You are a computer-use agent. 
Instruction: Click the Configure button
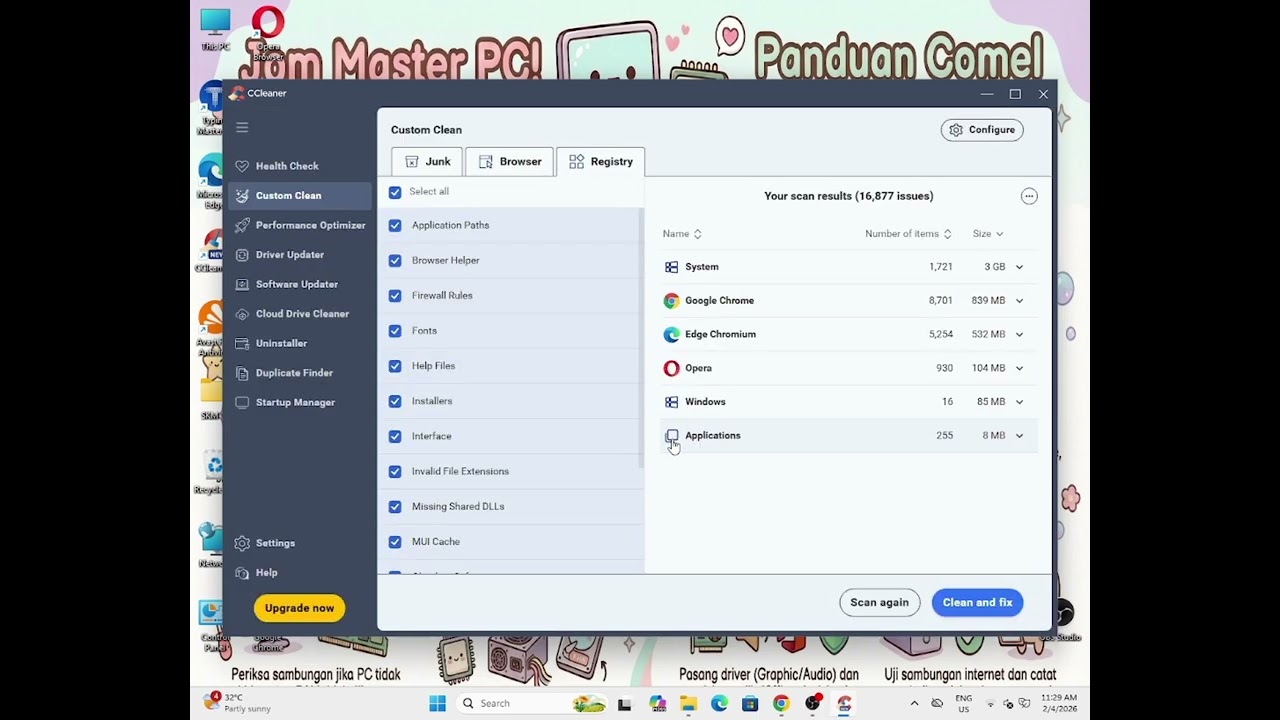point(982,130)
